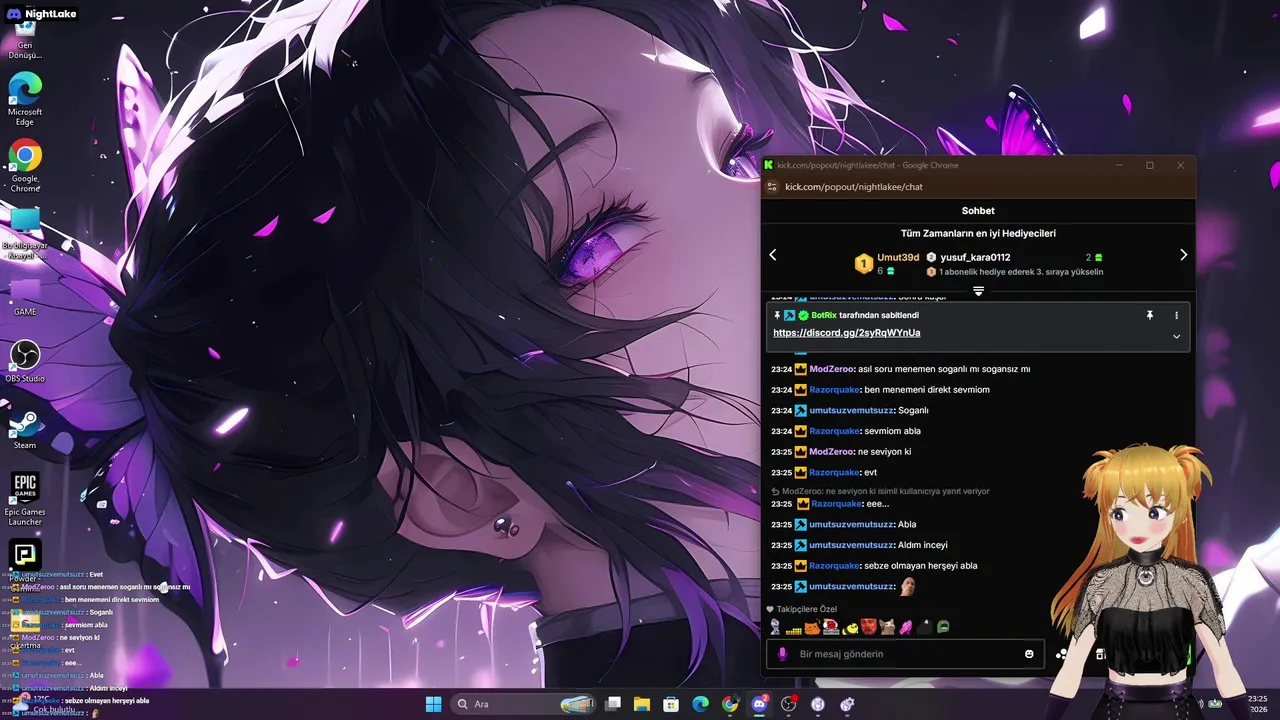This screenshot has height=720, width=1280.
Task: Open the 'Bu bilgisayar' desktop shortcut
Action: (x=25, y=232)
